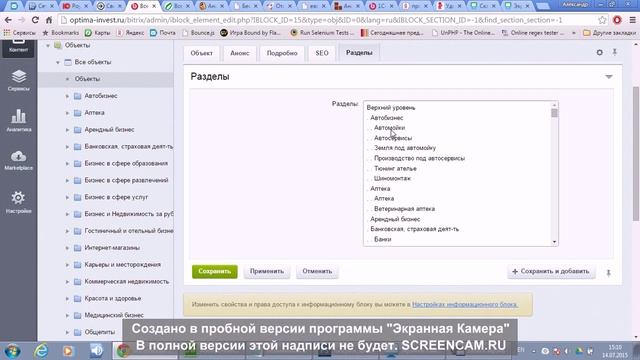Expand the Банковская, страховая деят-ть node

click(67, 147)
